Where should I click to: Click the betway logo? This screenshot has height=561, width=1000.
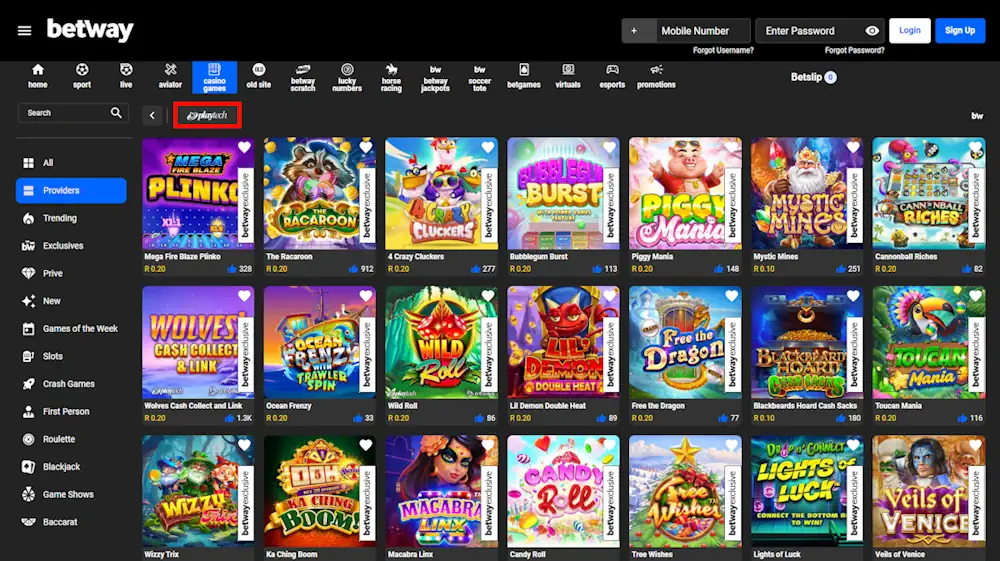click(x=90, y=29)
